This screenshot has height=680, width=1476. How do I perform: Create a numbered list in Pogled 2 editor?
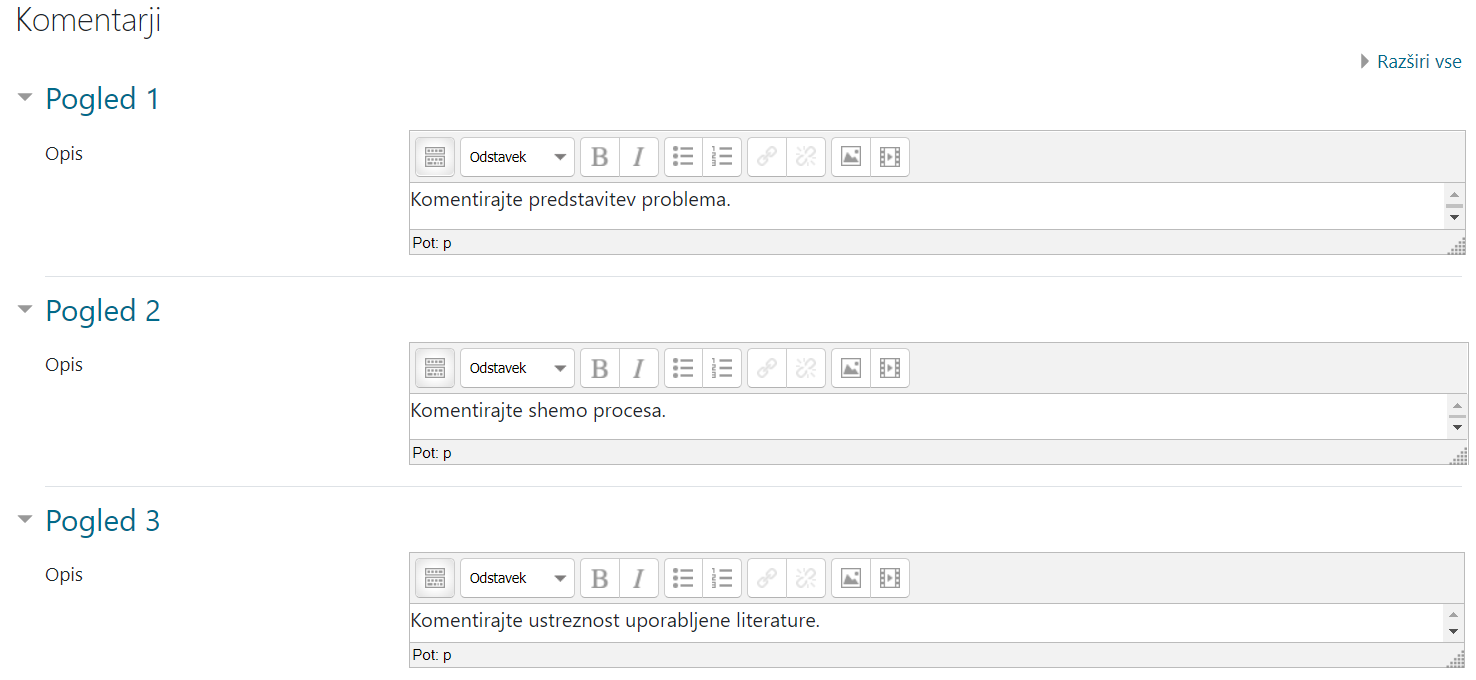(721, 368)
